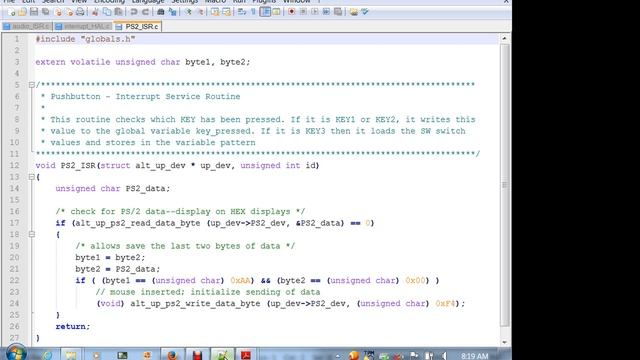640x360 pixels.
Task: Click the vertical scrollbar up arrow
Action: pos(504,38)
